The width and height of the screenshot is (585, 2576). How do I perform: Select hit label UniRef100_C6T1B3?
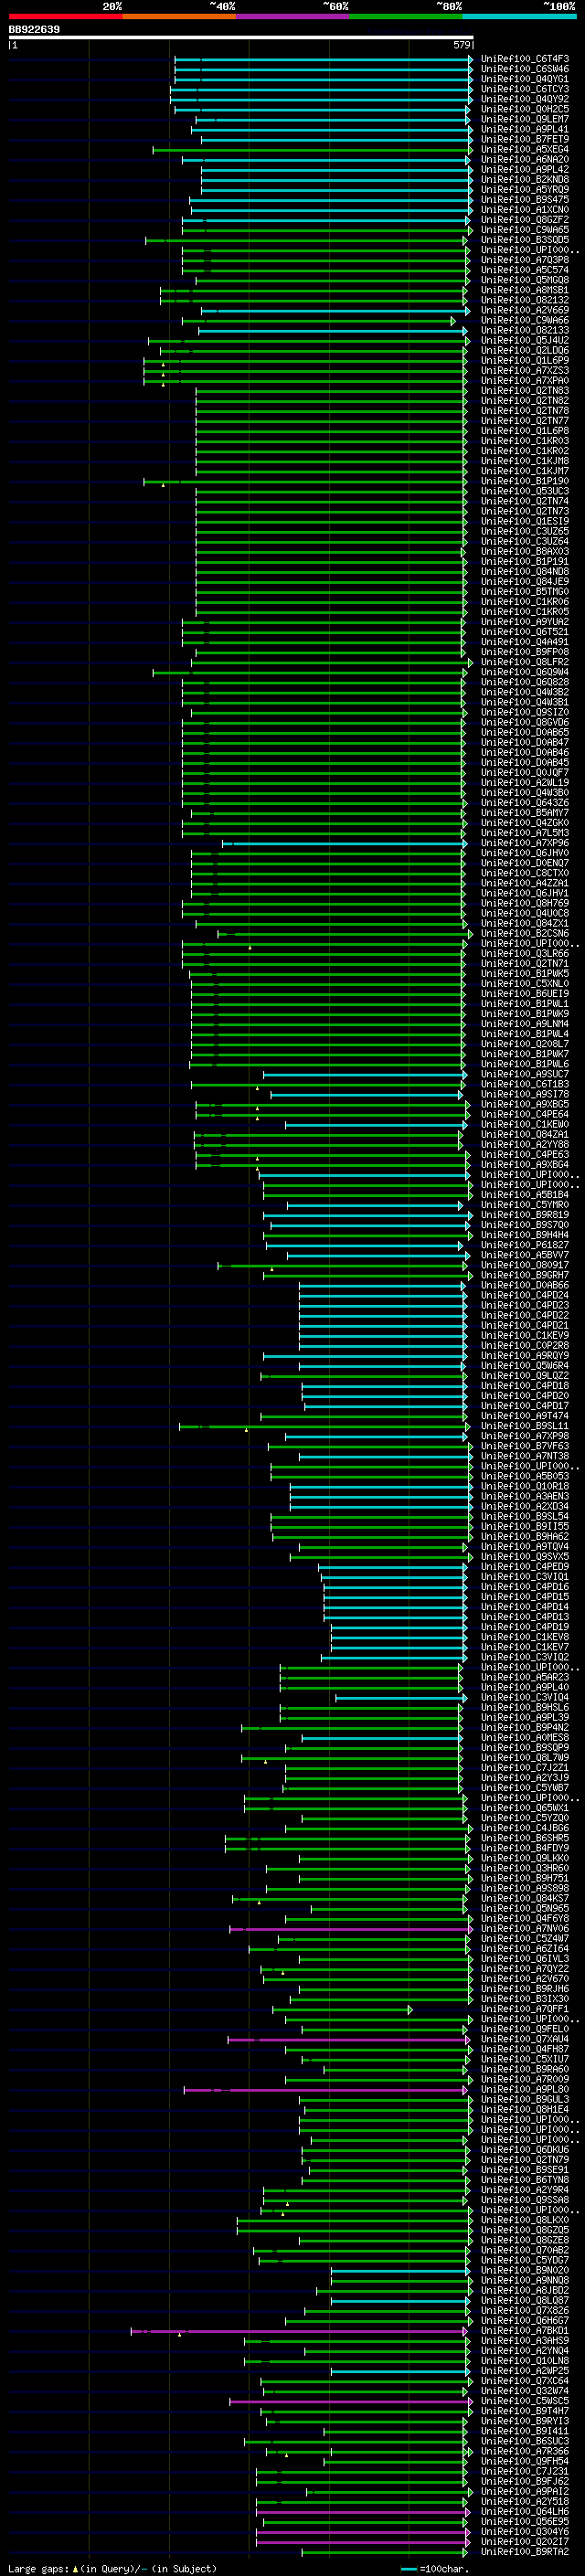pos(525,1084)
